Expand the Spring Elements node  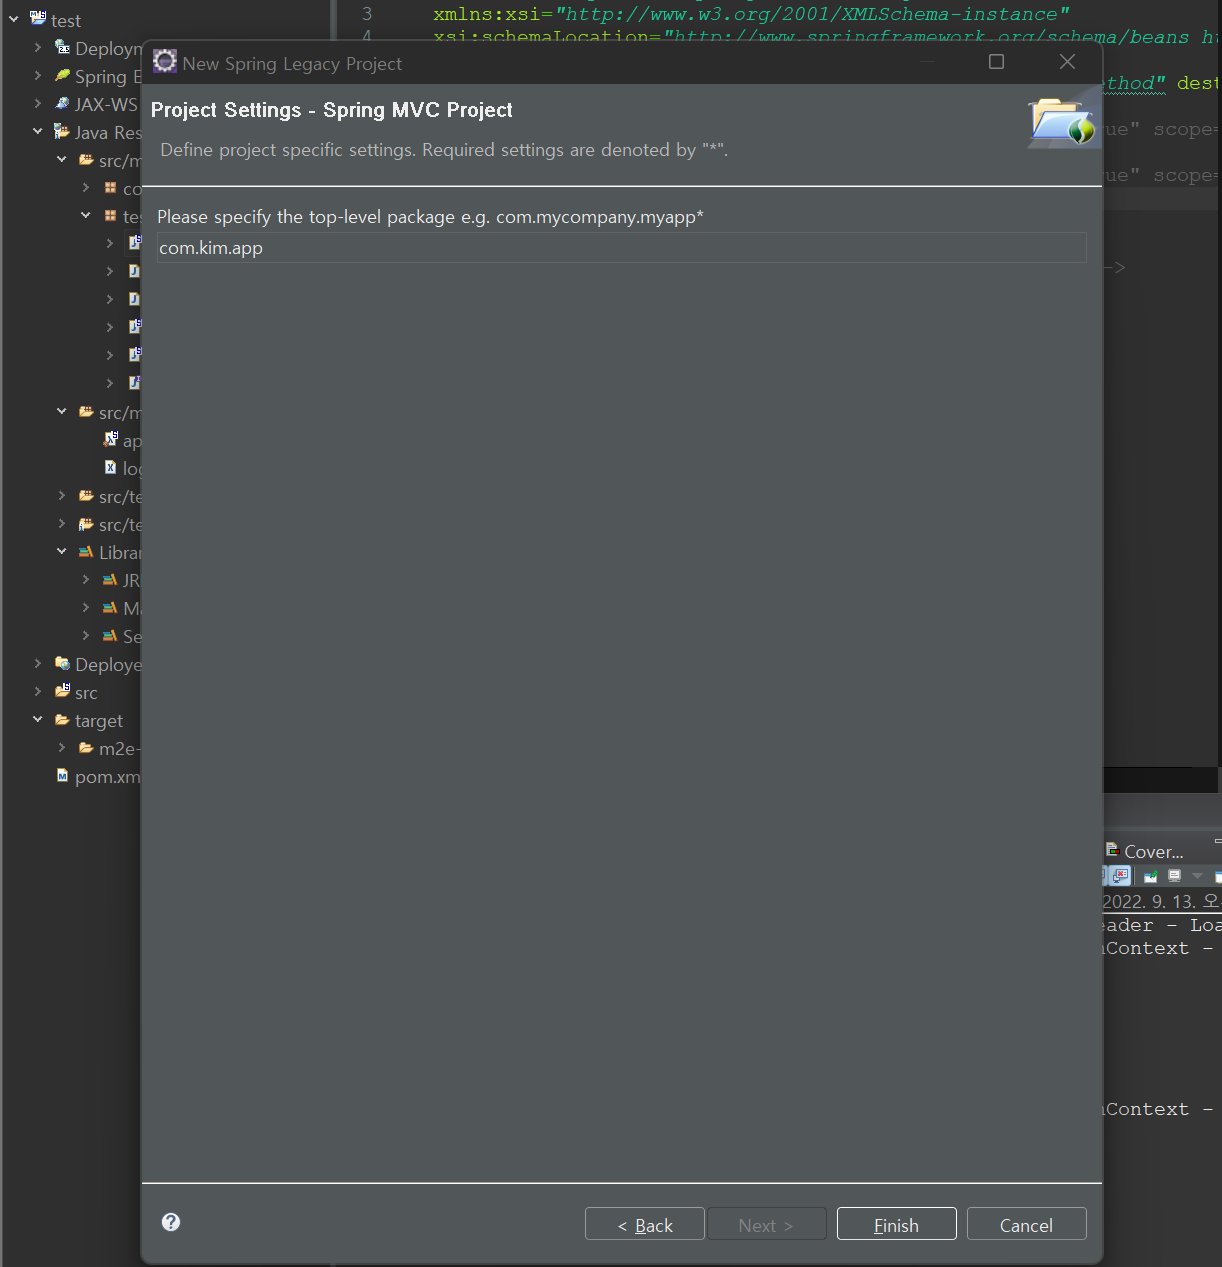(x=38, y=75)
